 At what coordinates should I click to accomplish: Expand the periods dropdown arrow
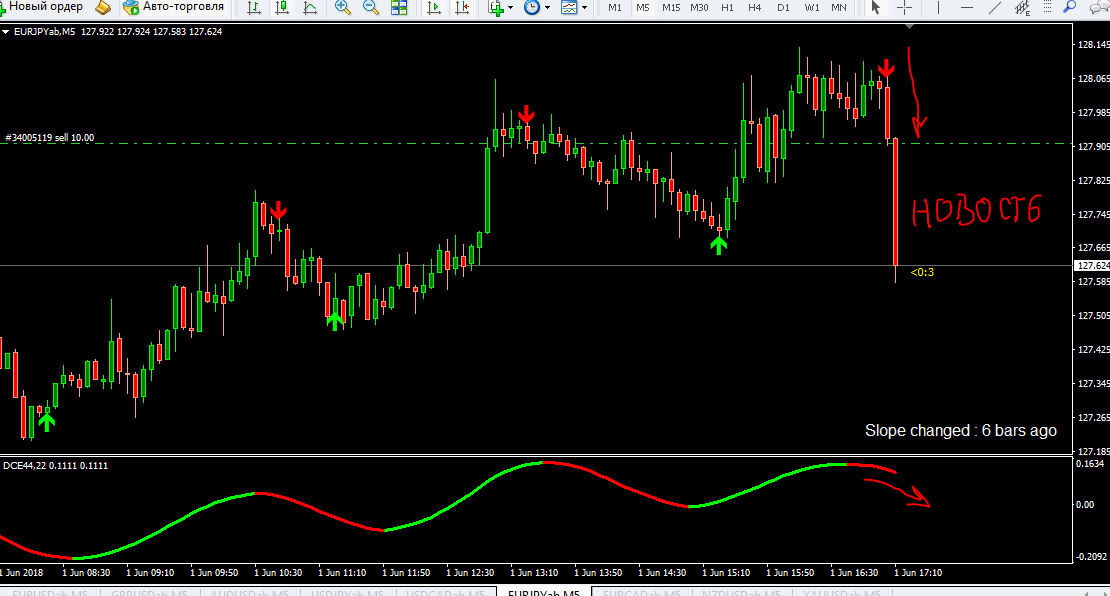547,8
